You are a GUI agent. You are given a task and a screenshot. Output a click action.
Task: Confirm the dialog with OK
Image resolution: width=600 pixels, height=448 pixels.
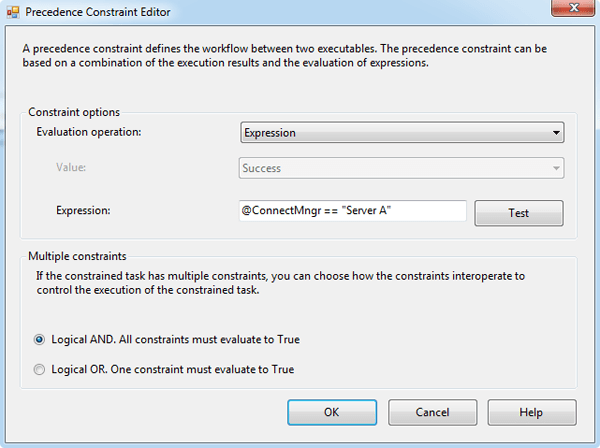(x=332, y=412)
